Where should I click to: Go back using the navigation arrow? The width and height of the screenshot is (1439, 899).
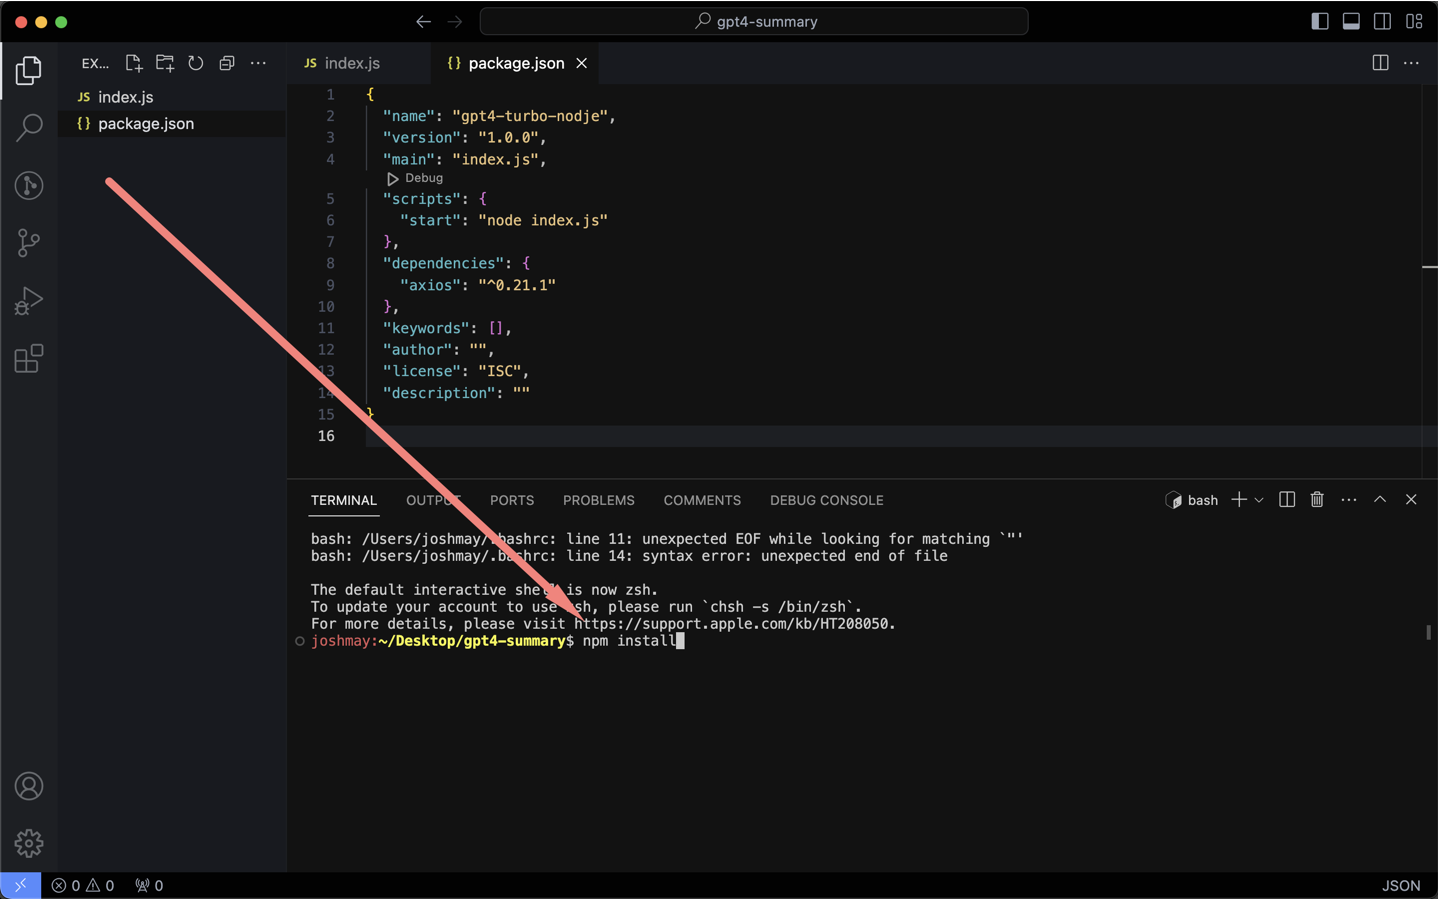pyautogui.click(x=424, y=21)
